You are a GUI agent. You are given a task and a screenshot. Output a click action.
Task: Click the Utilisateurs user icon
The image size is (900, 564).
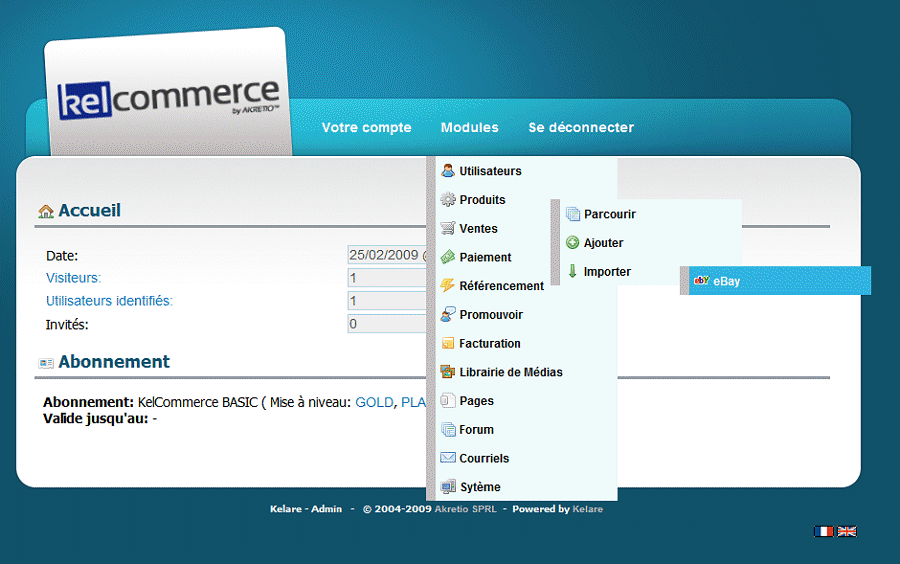(448, 171)
